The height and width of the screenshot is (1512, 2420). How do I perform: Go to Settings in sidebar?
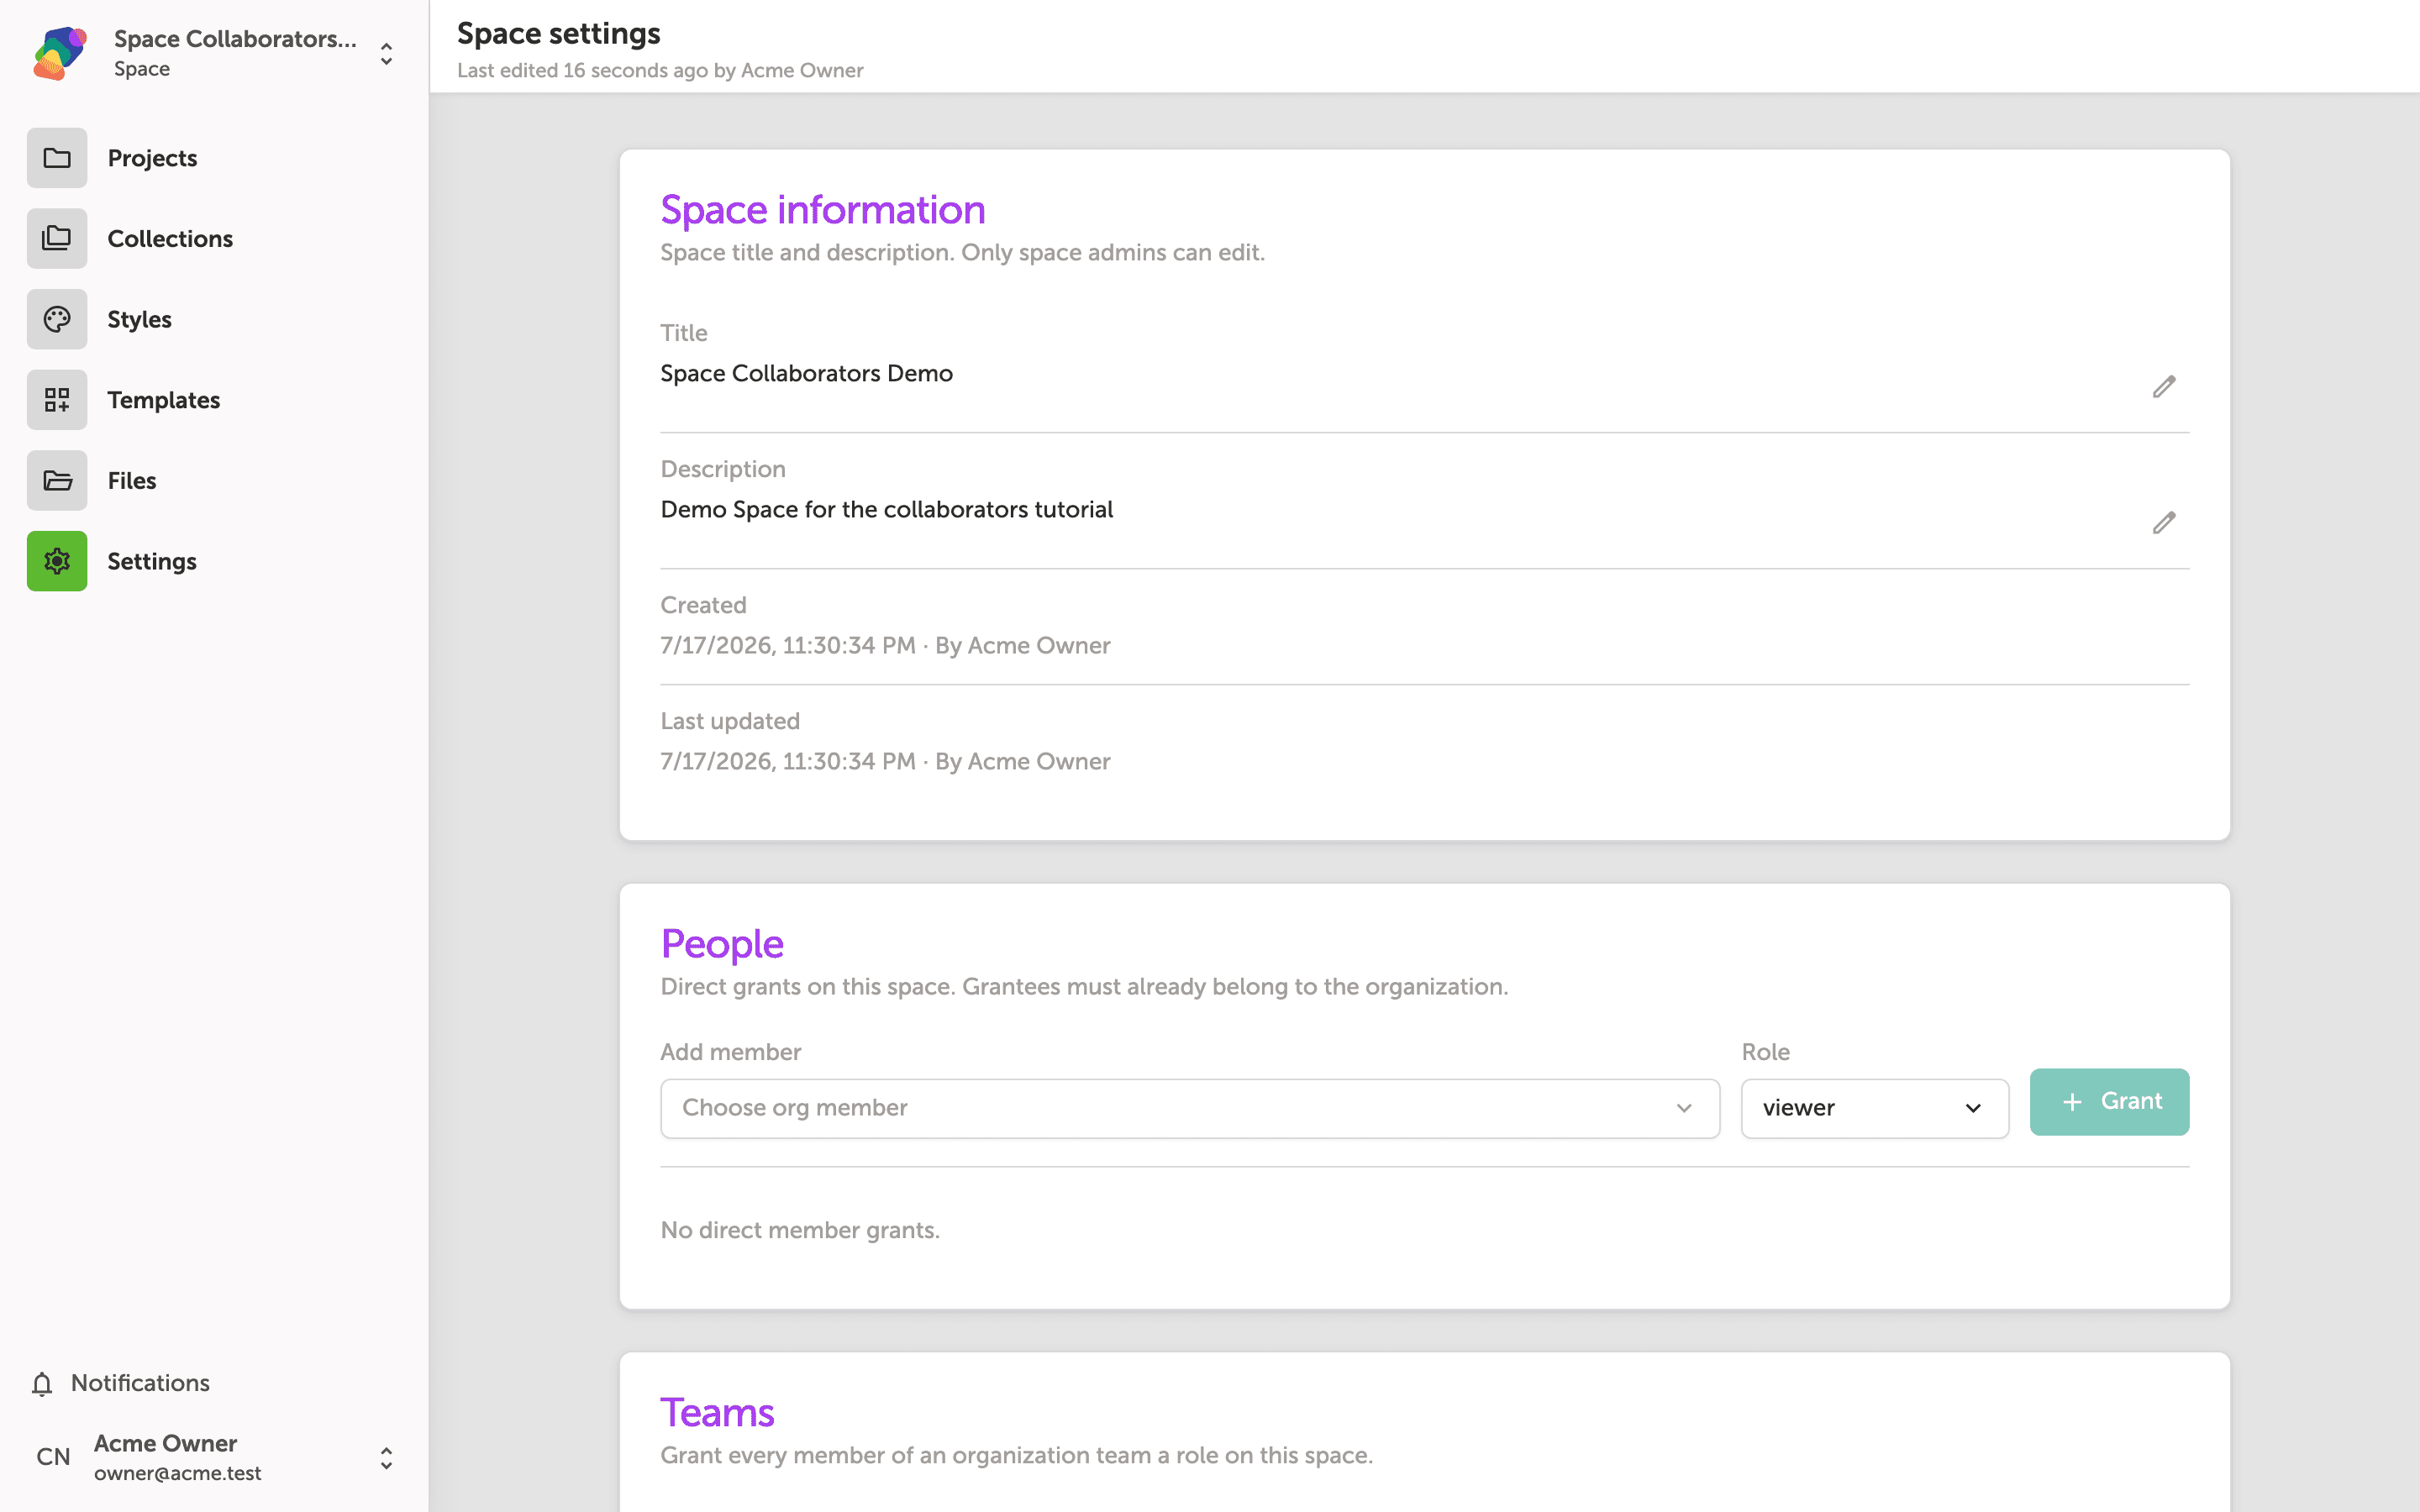click(151, 561)
